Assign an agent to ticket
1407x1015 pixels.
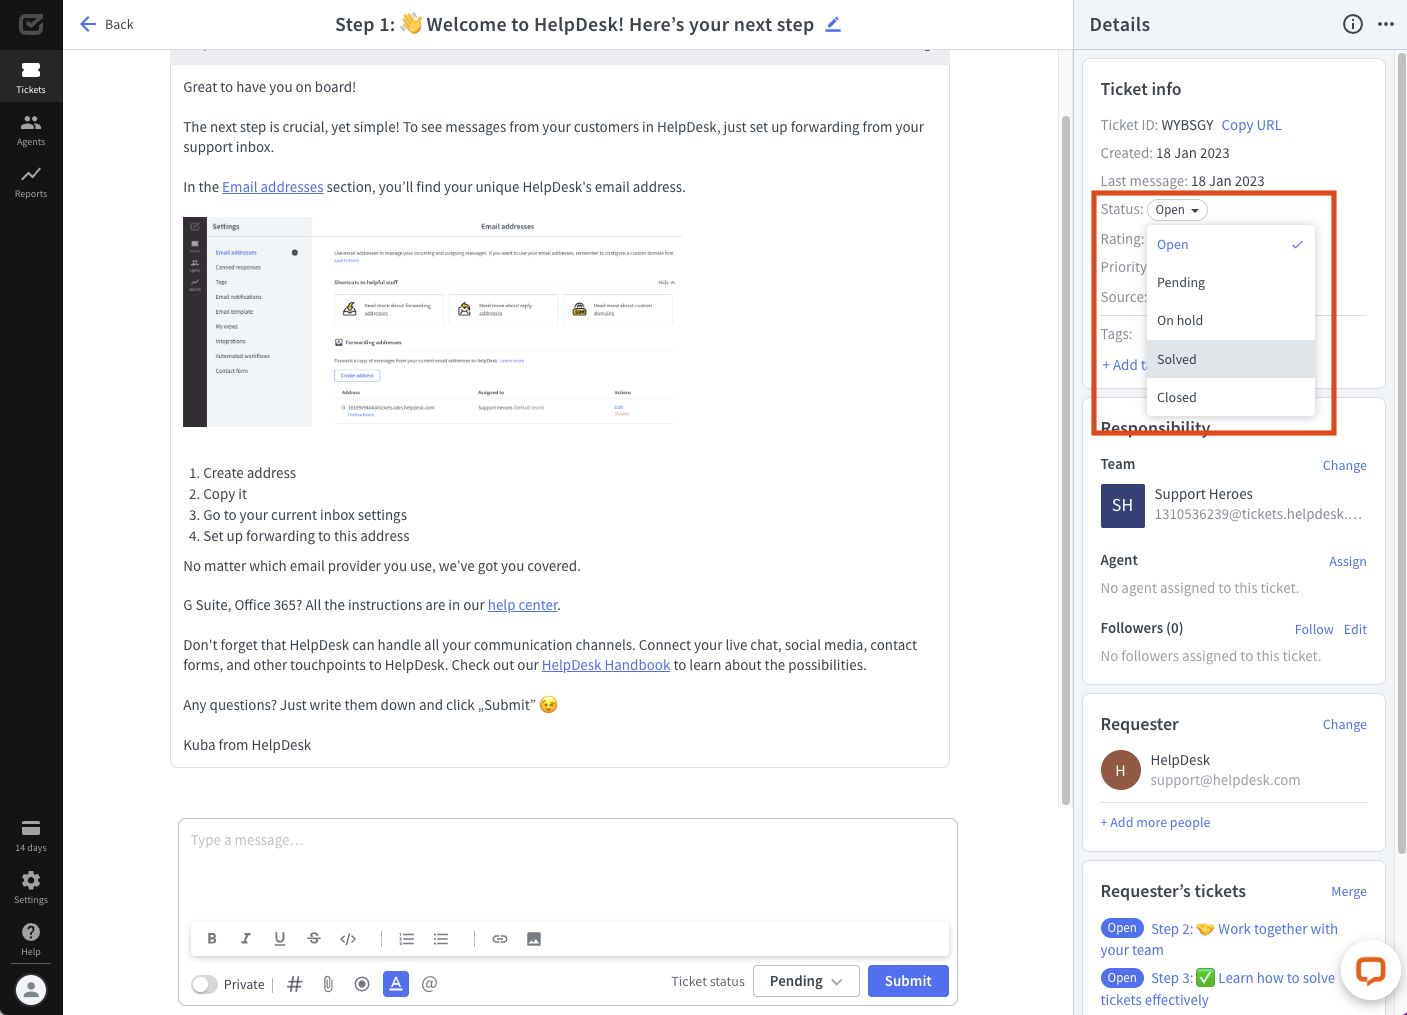[1347, 561]
